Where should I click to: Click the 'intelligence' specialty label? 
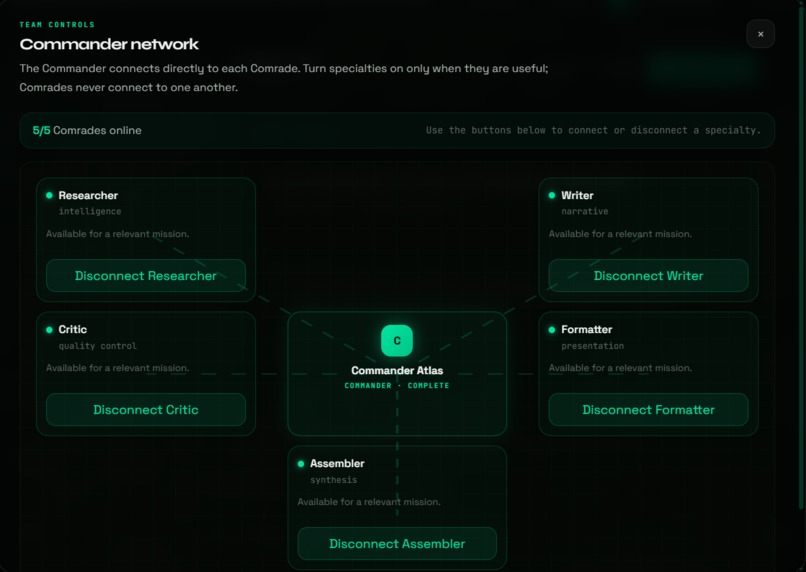90,211
